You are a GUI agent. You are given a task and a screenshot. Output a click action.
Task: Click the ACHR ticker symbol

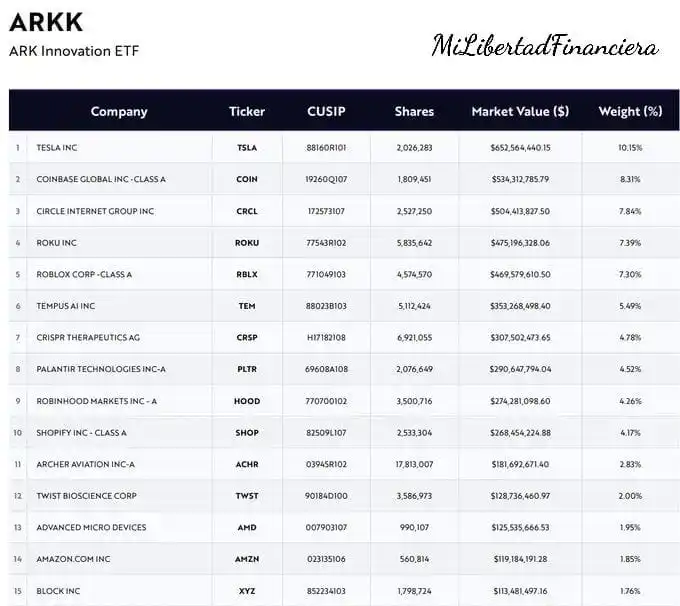[x=247, y=465]
